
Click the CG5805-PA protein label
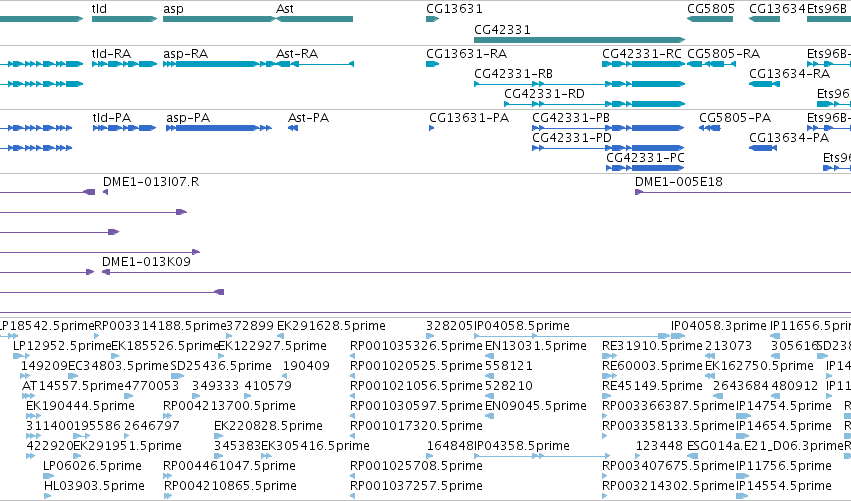(x=735, y=118)
